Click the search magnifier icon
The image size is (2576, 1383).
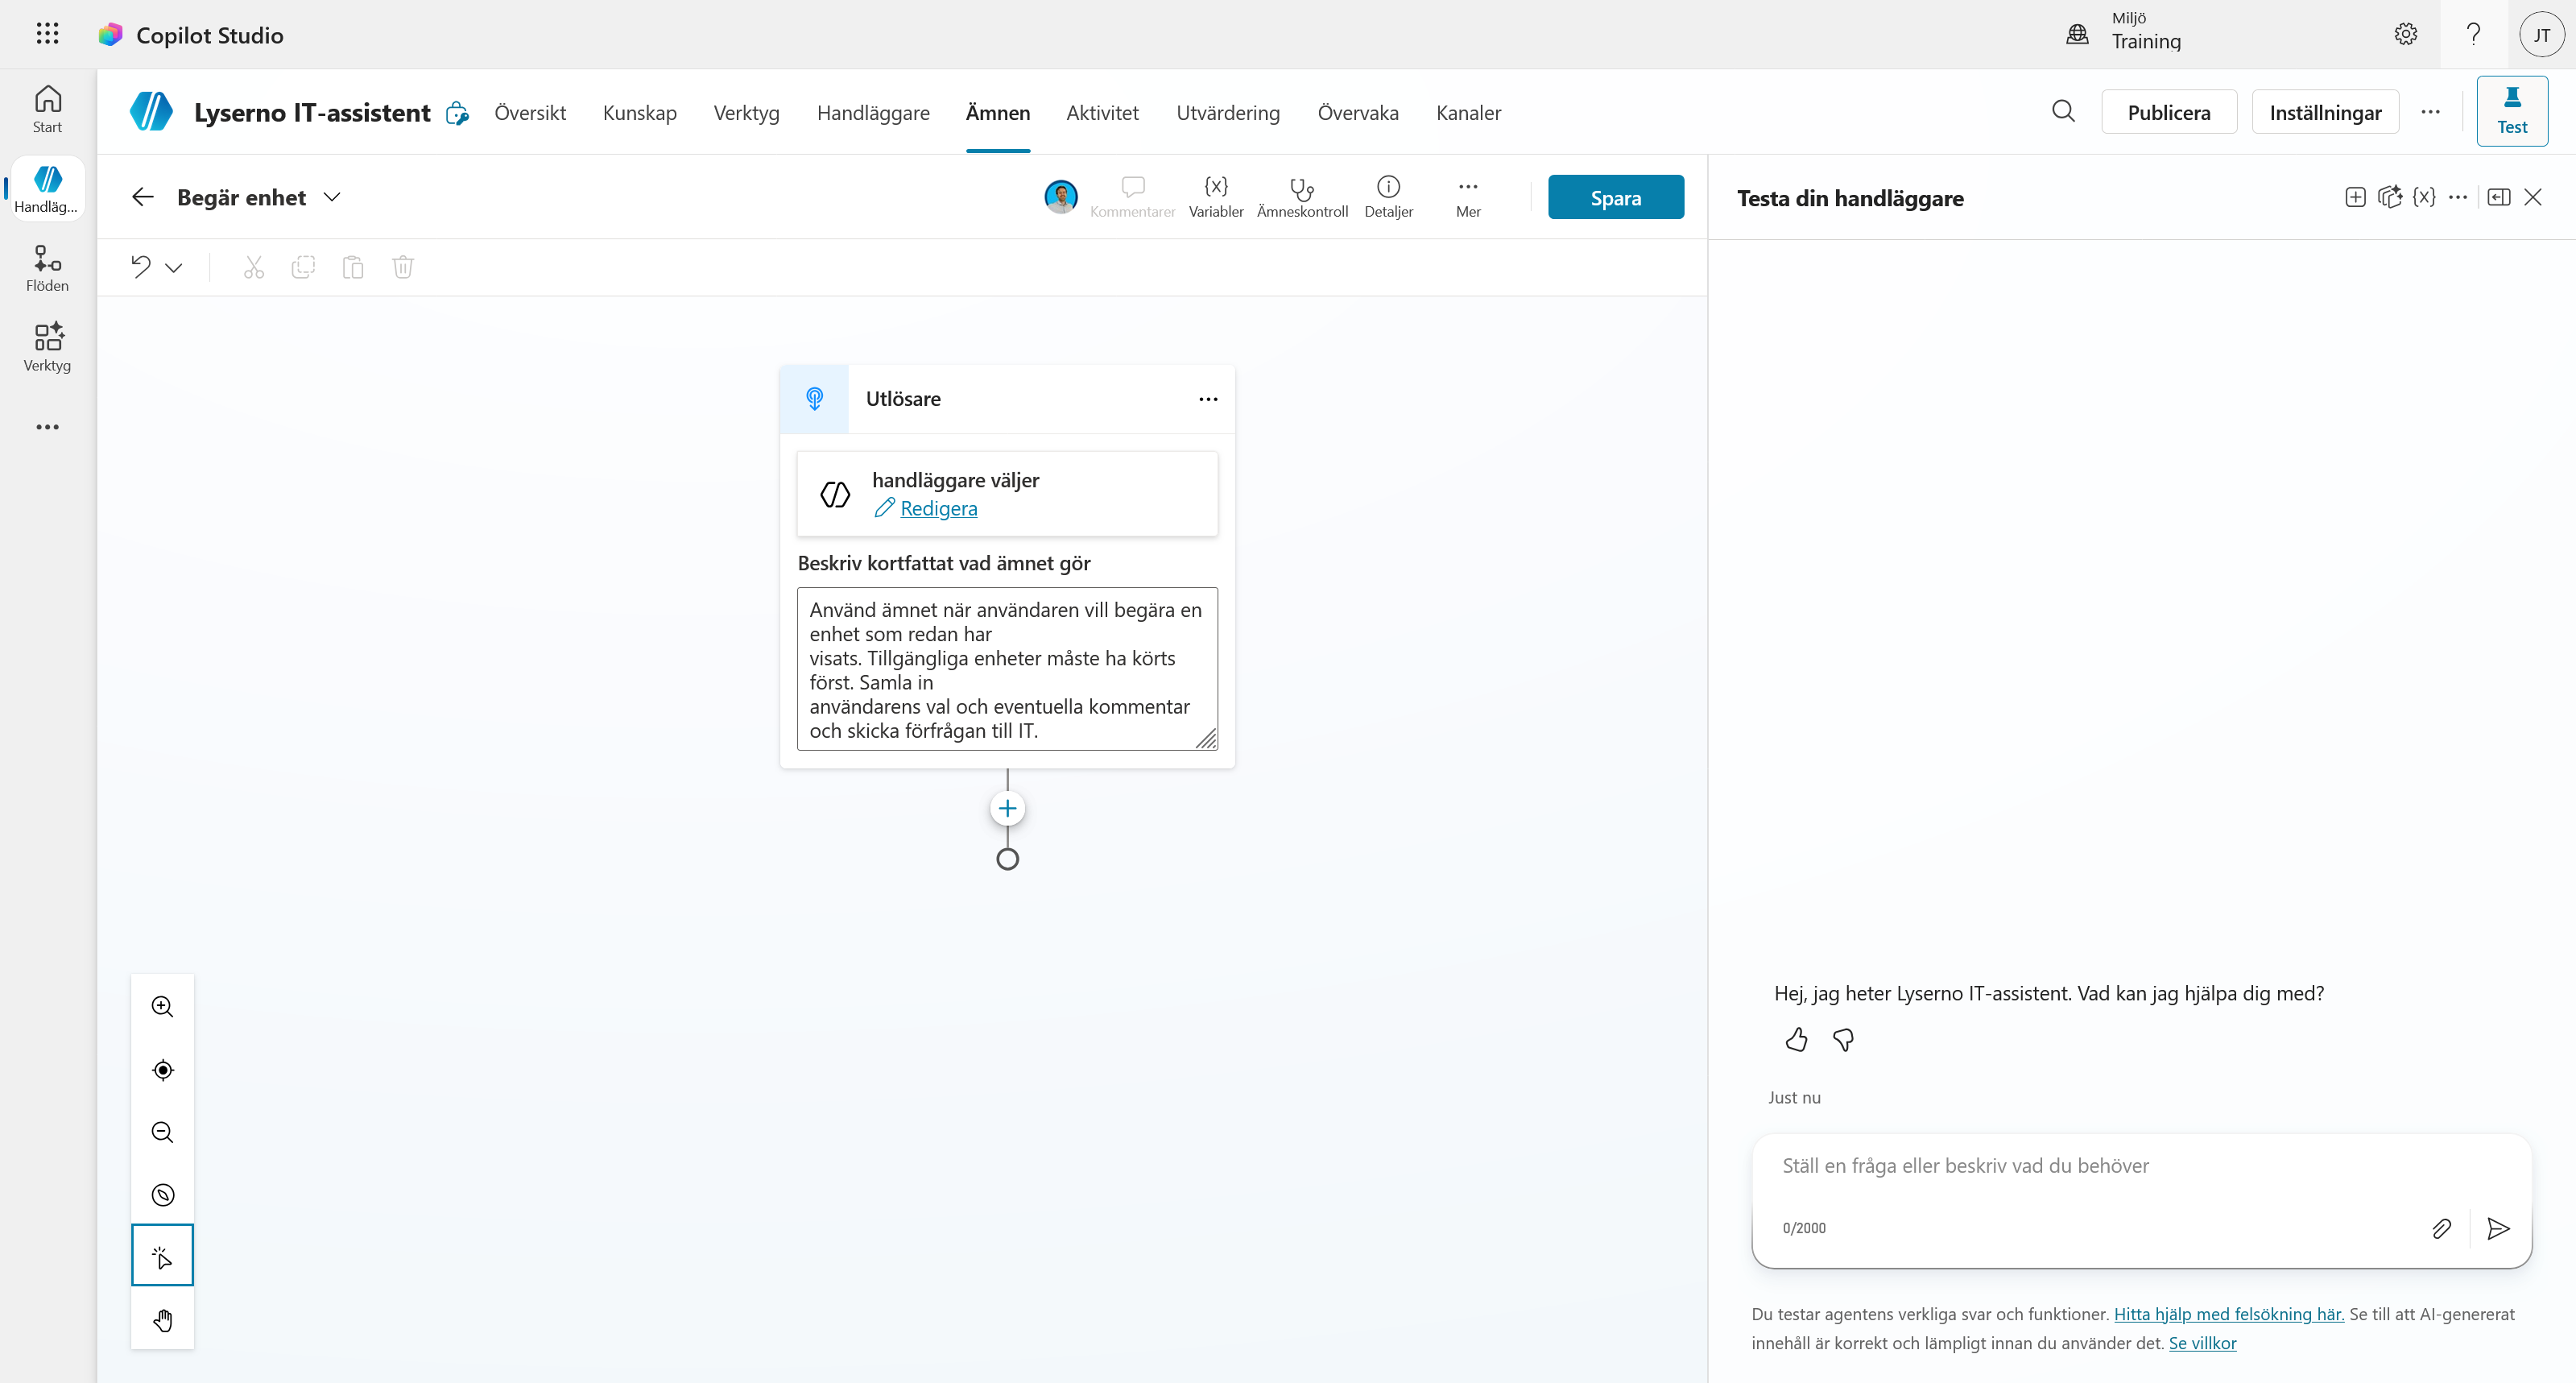2063,111
